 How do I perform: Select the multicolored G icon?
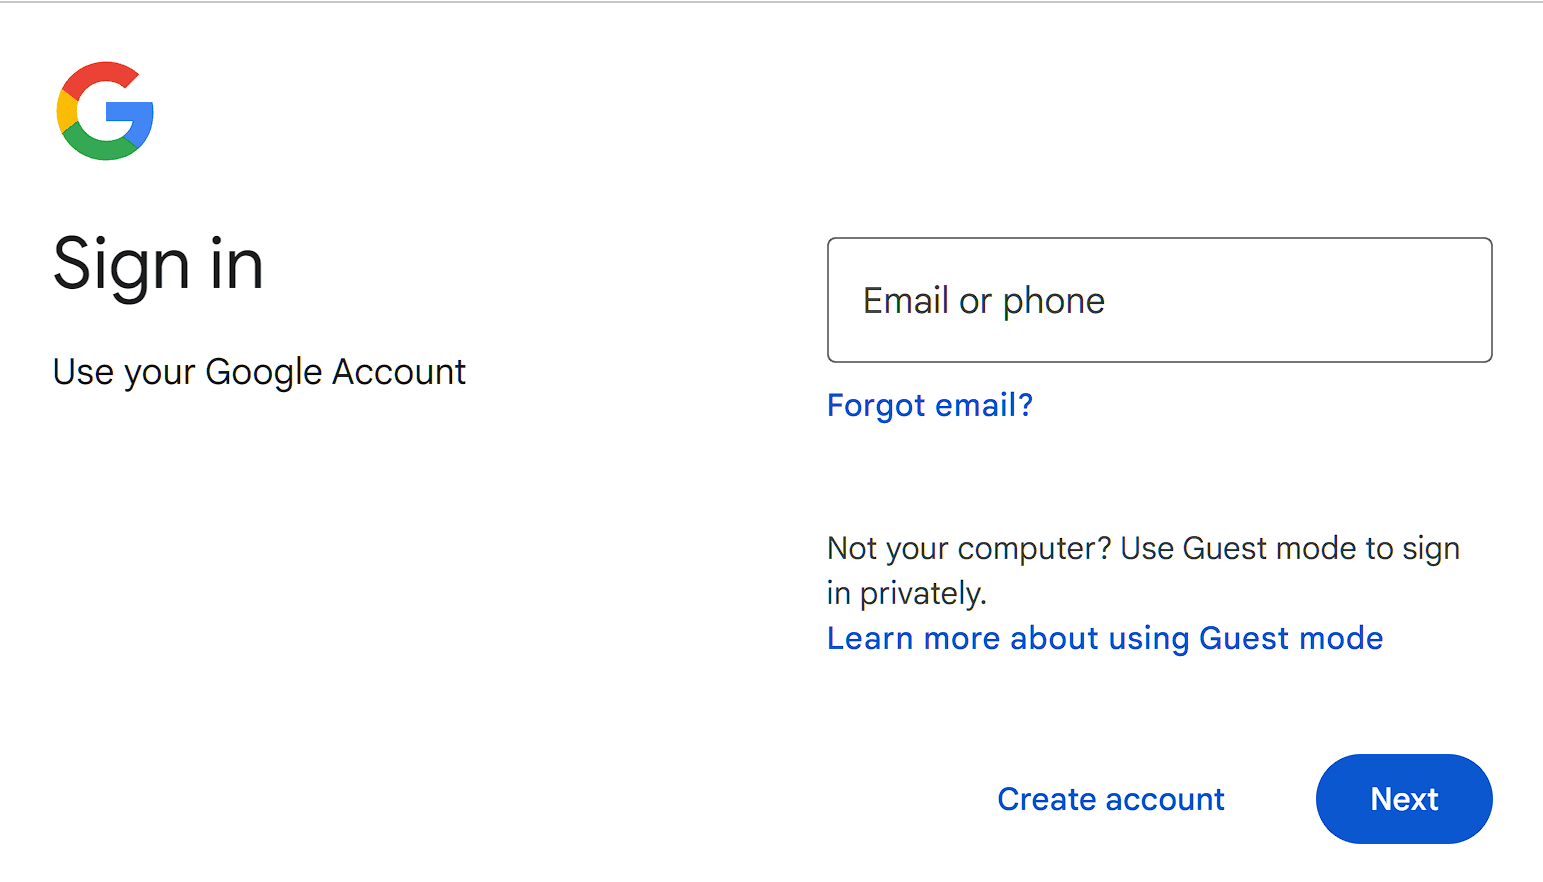pyautogui.click(x=105, y=111)
